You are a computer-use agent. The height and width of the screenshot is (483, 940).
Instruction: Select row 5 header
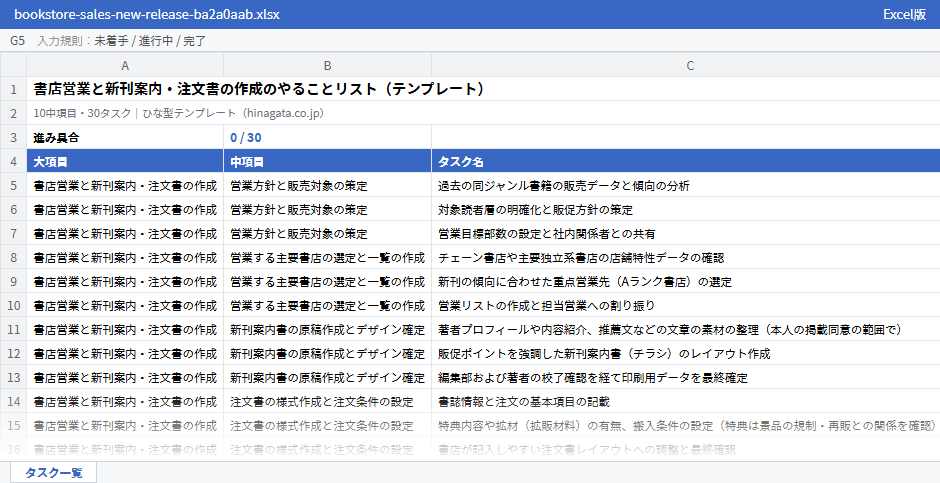(13, 185)
